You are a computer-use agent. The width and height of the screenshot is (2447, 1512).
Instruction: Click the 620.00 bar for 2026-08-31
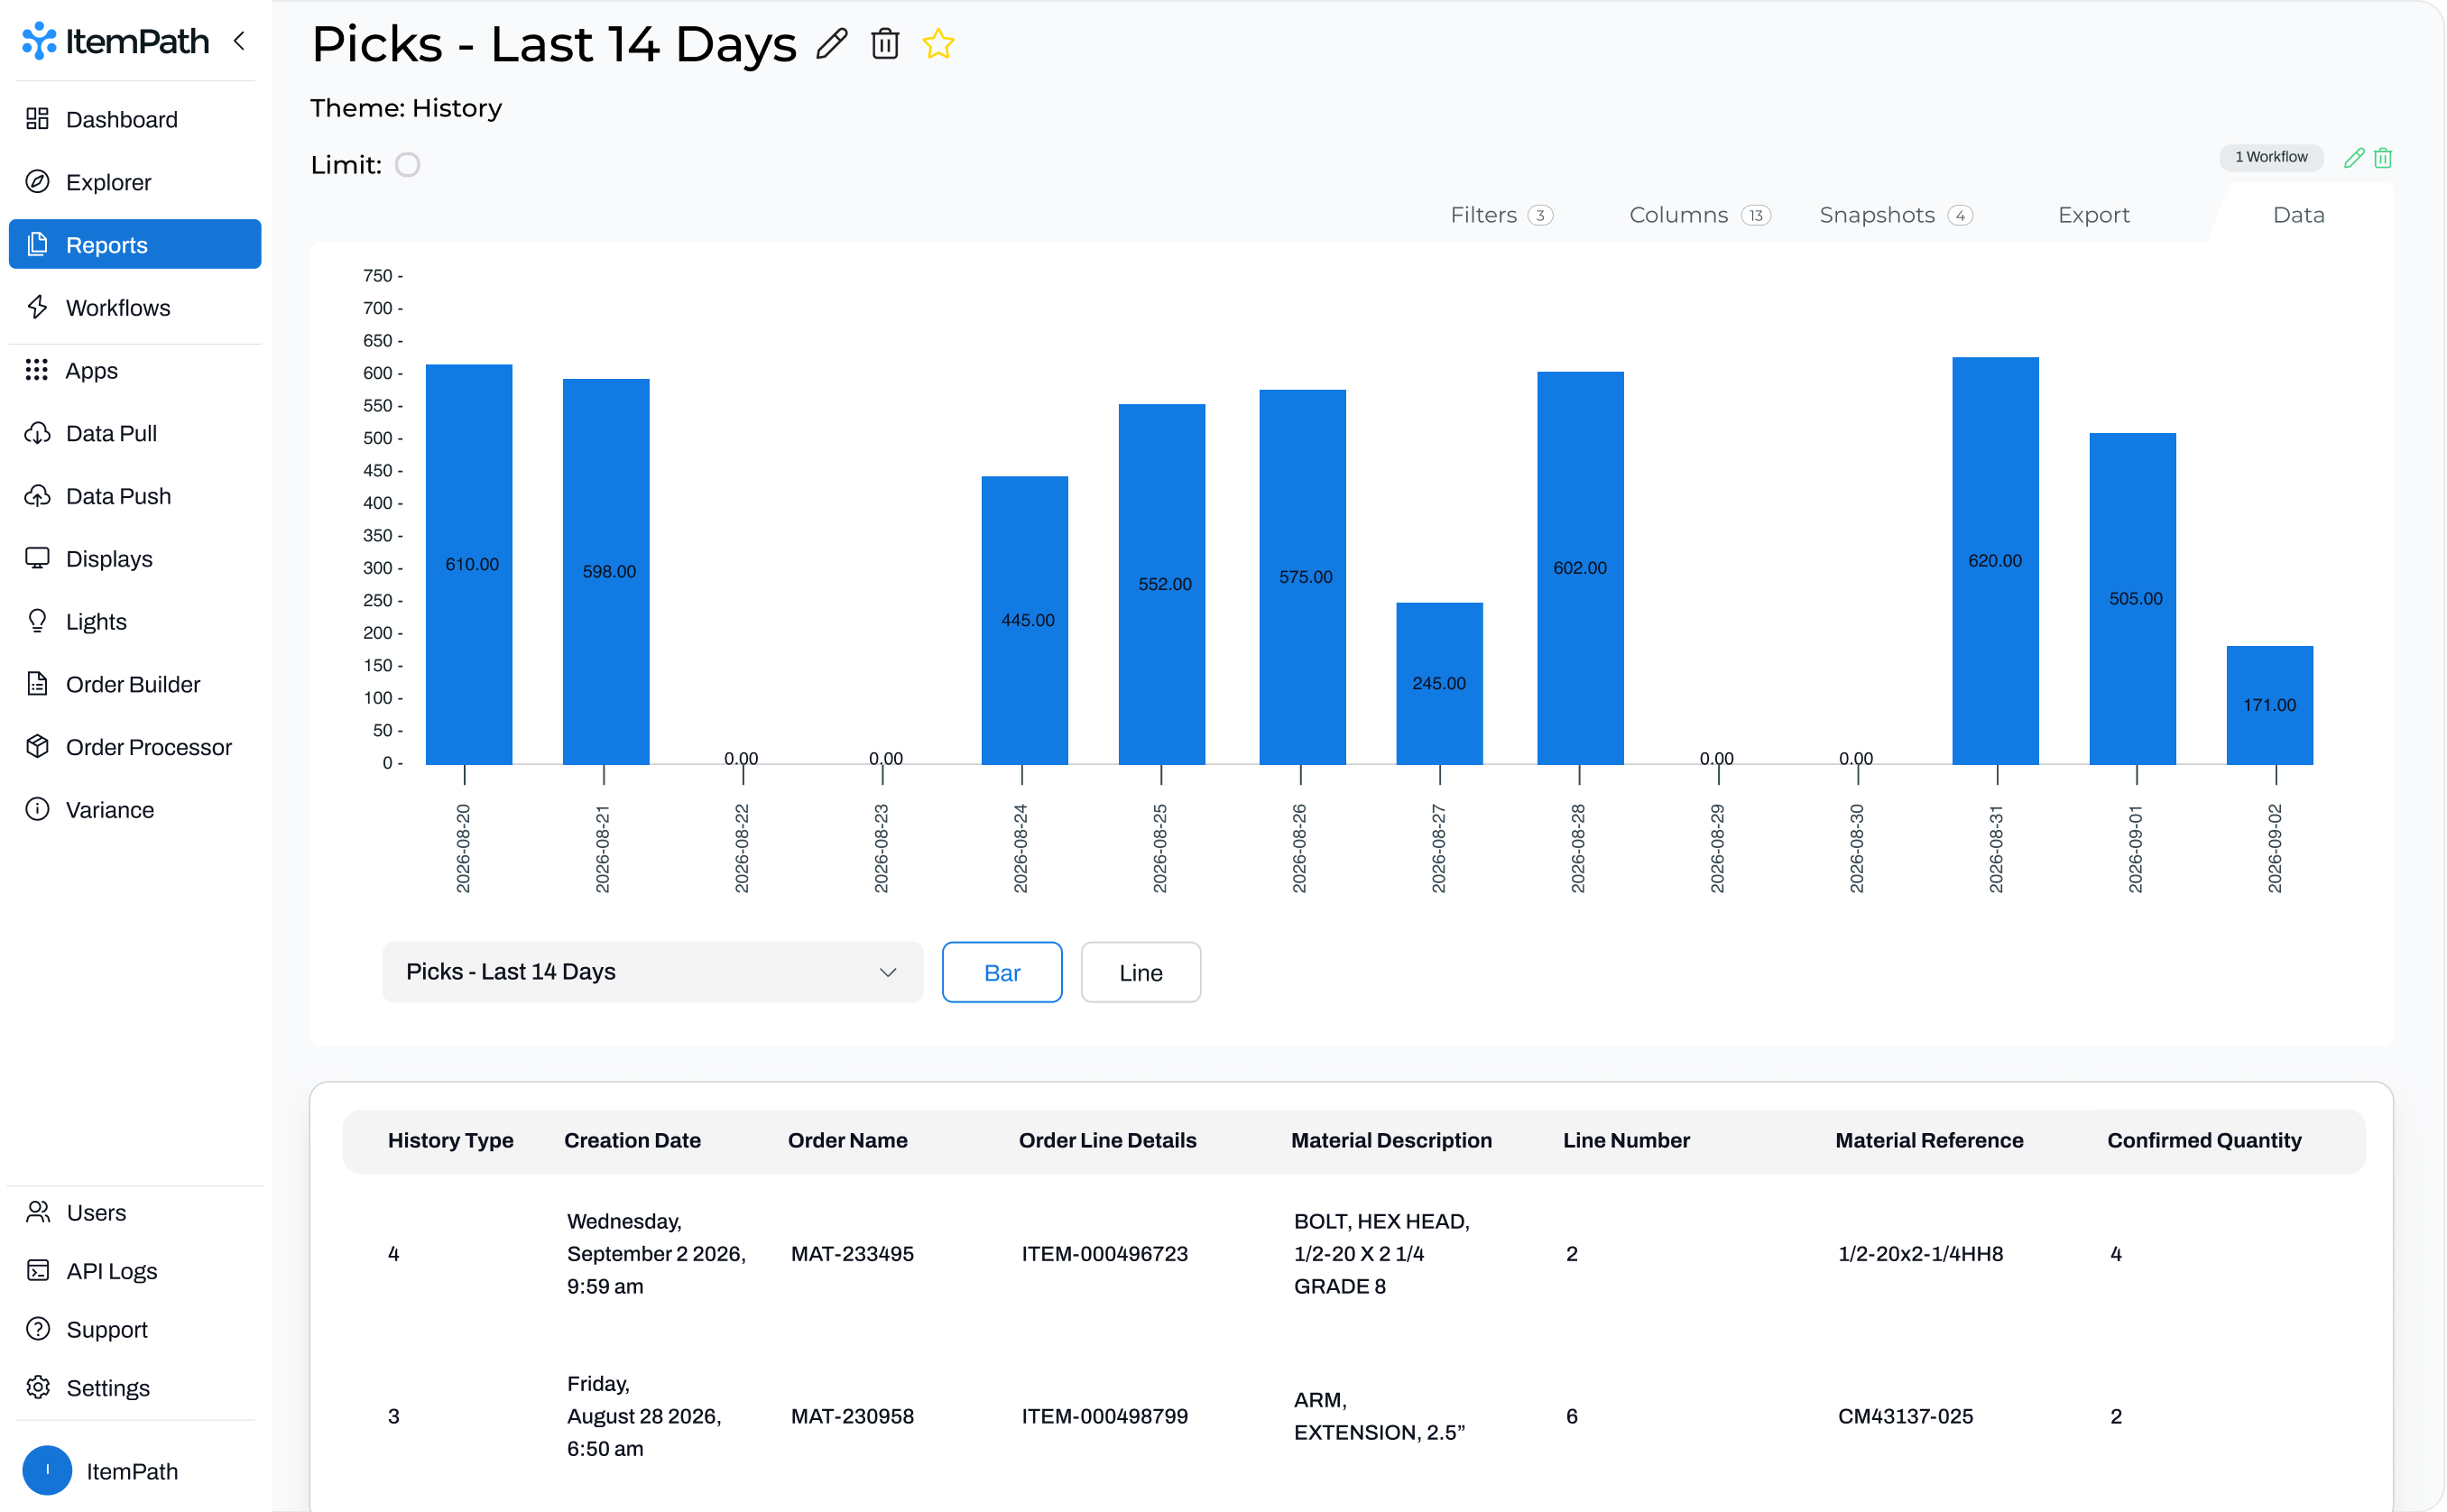(1995, 561)
